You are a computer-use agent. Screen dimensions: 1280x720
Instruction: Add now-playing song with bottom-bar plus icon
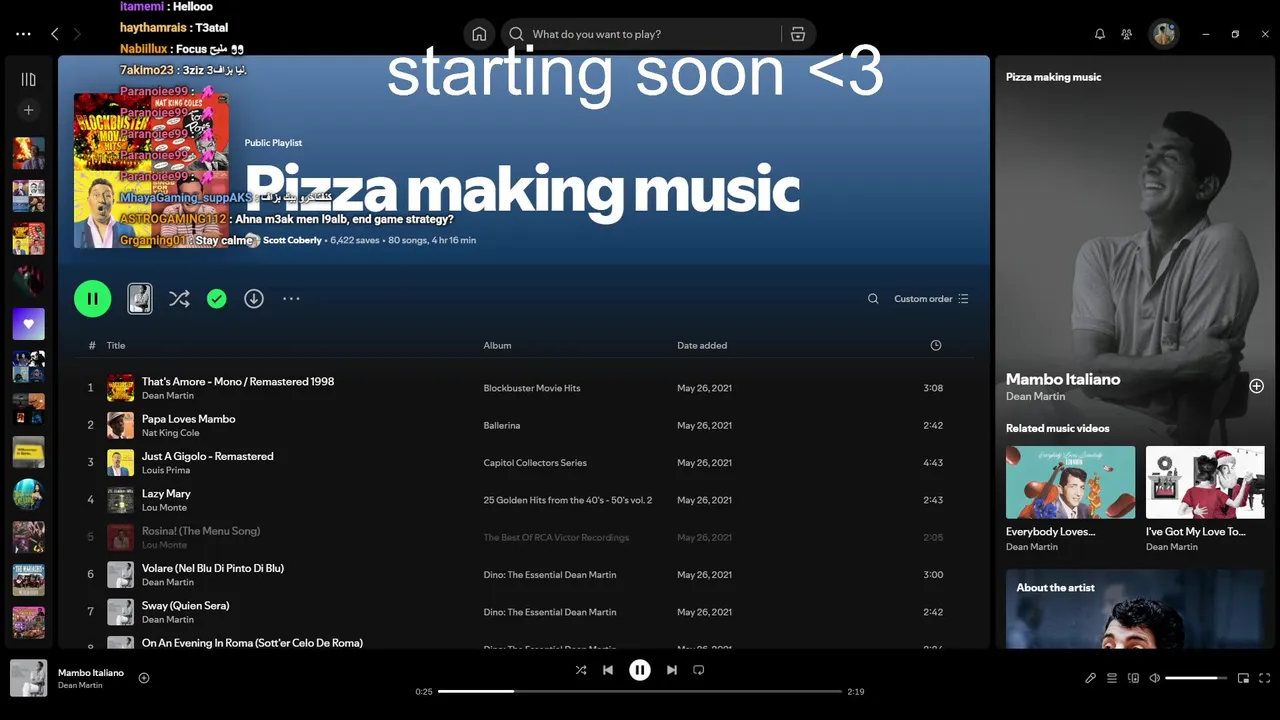pos(144,678)
